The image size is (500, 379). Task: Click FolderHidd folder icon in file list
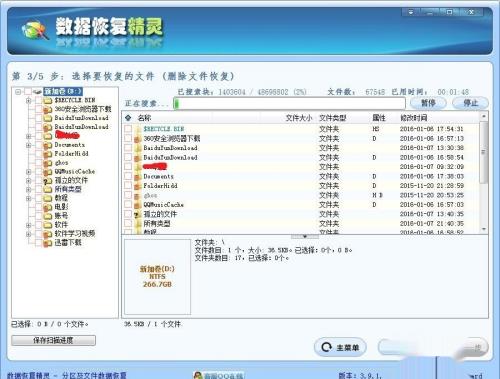pos(138,186)
